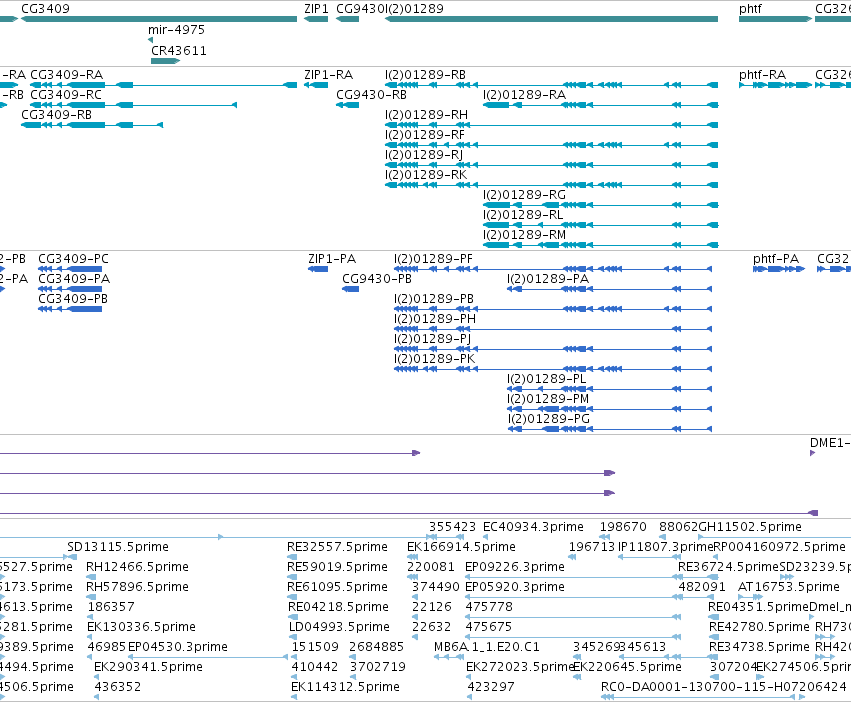Select the 475778 alignment label
The image size is (851, 702).
click(x=489, y=606)
